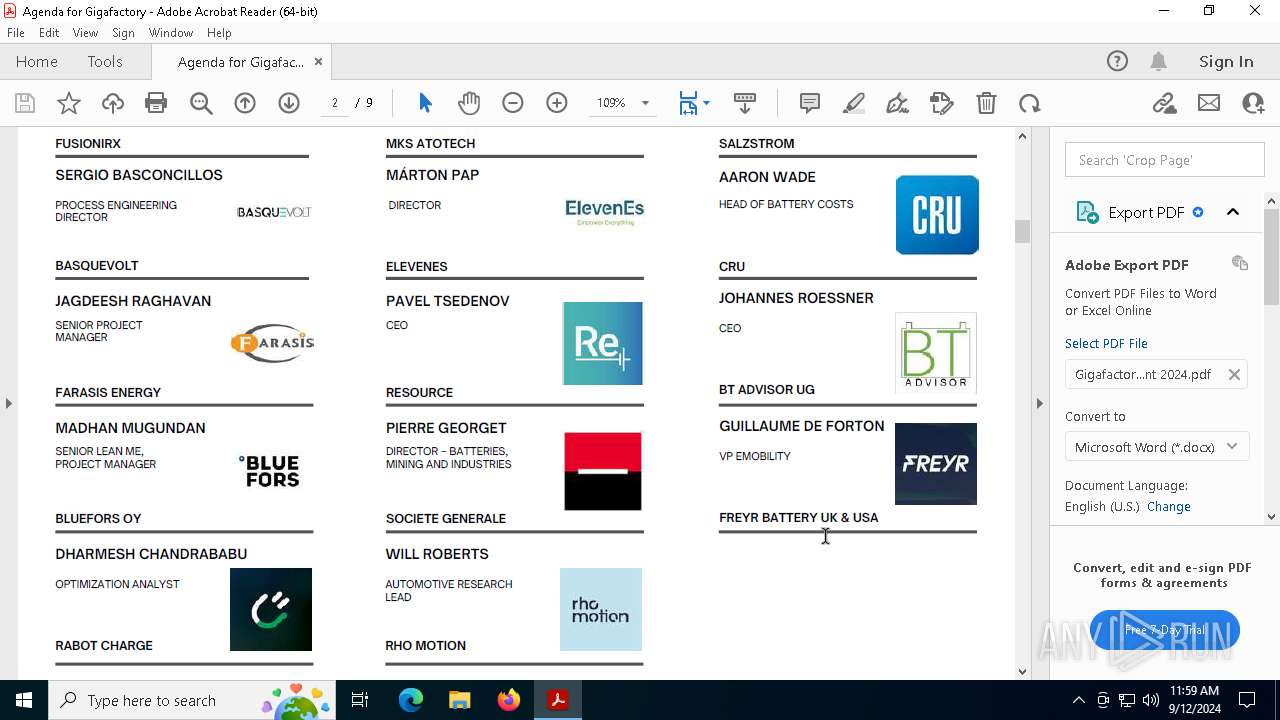Image resolution: width=1280 pixels, height=720 pixels.
Task: Change the document language link
Action: click(x=1169, y=506)
